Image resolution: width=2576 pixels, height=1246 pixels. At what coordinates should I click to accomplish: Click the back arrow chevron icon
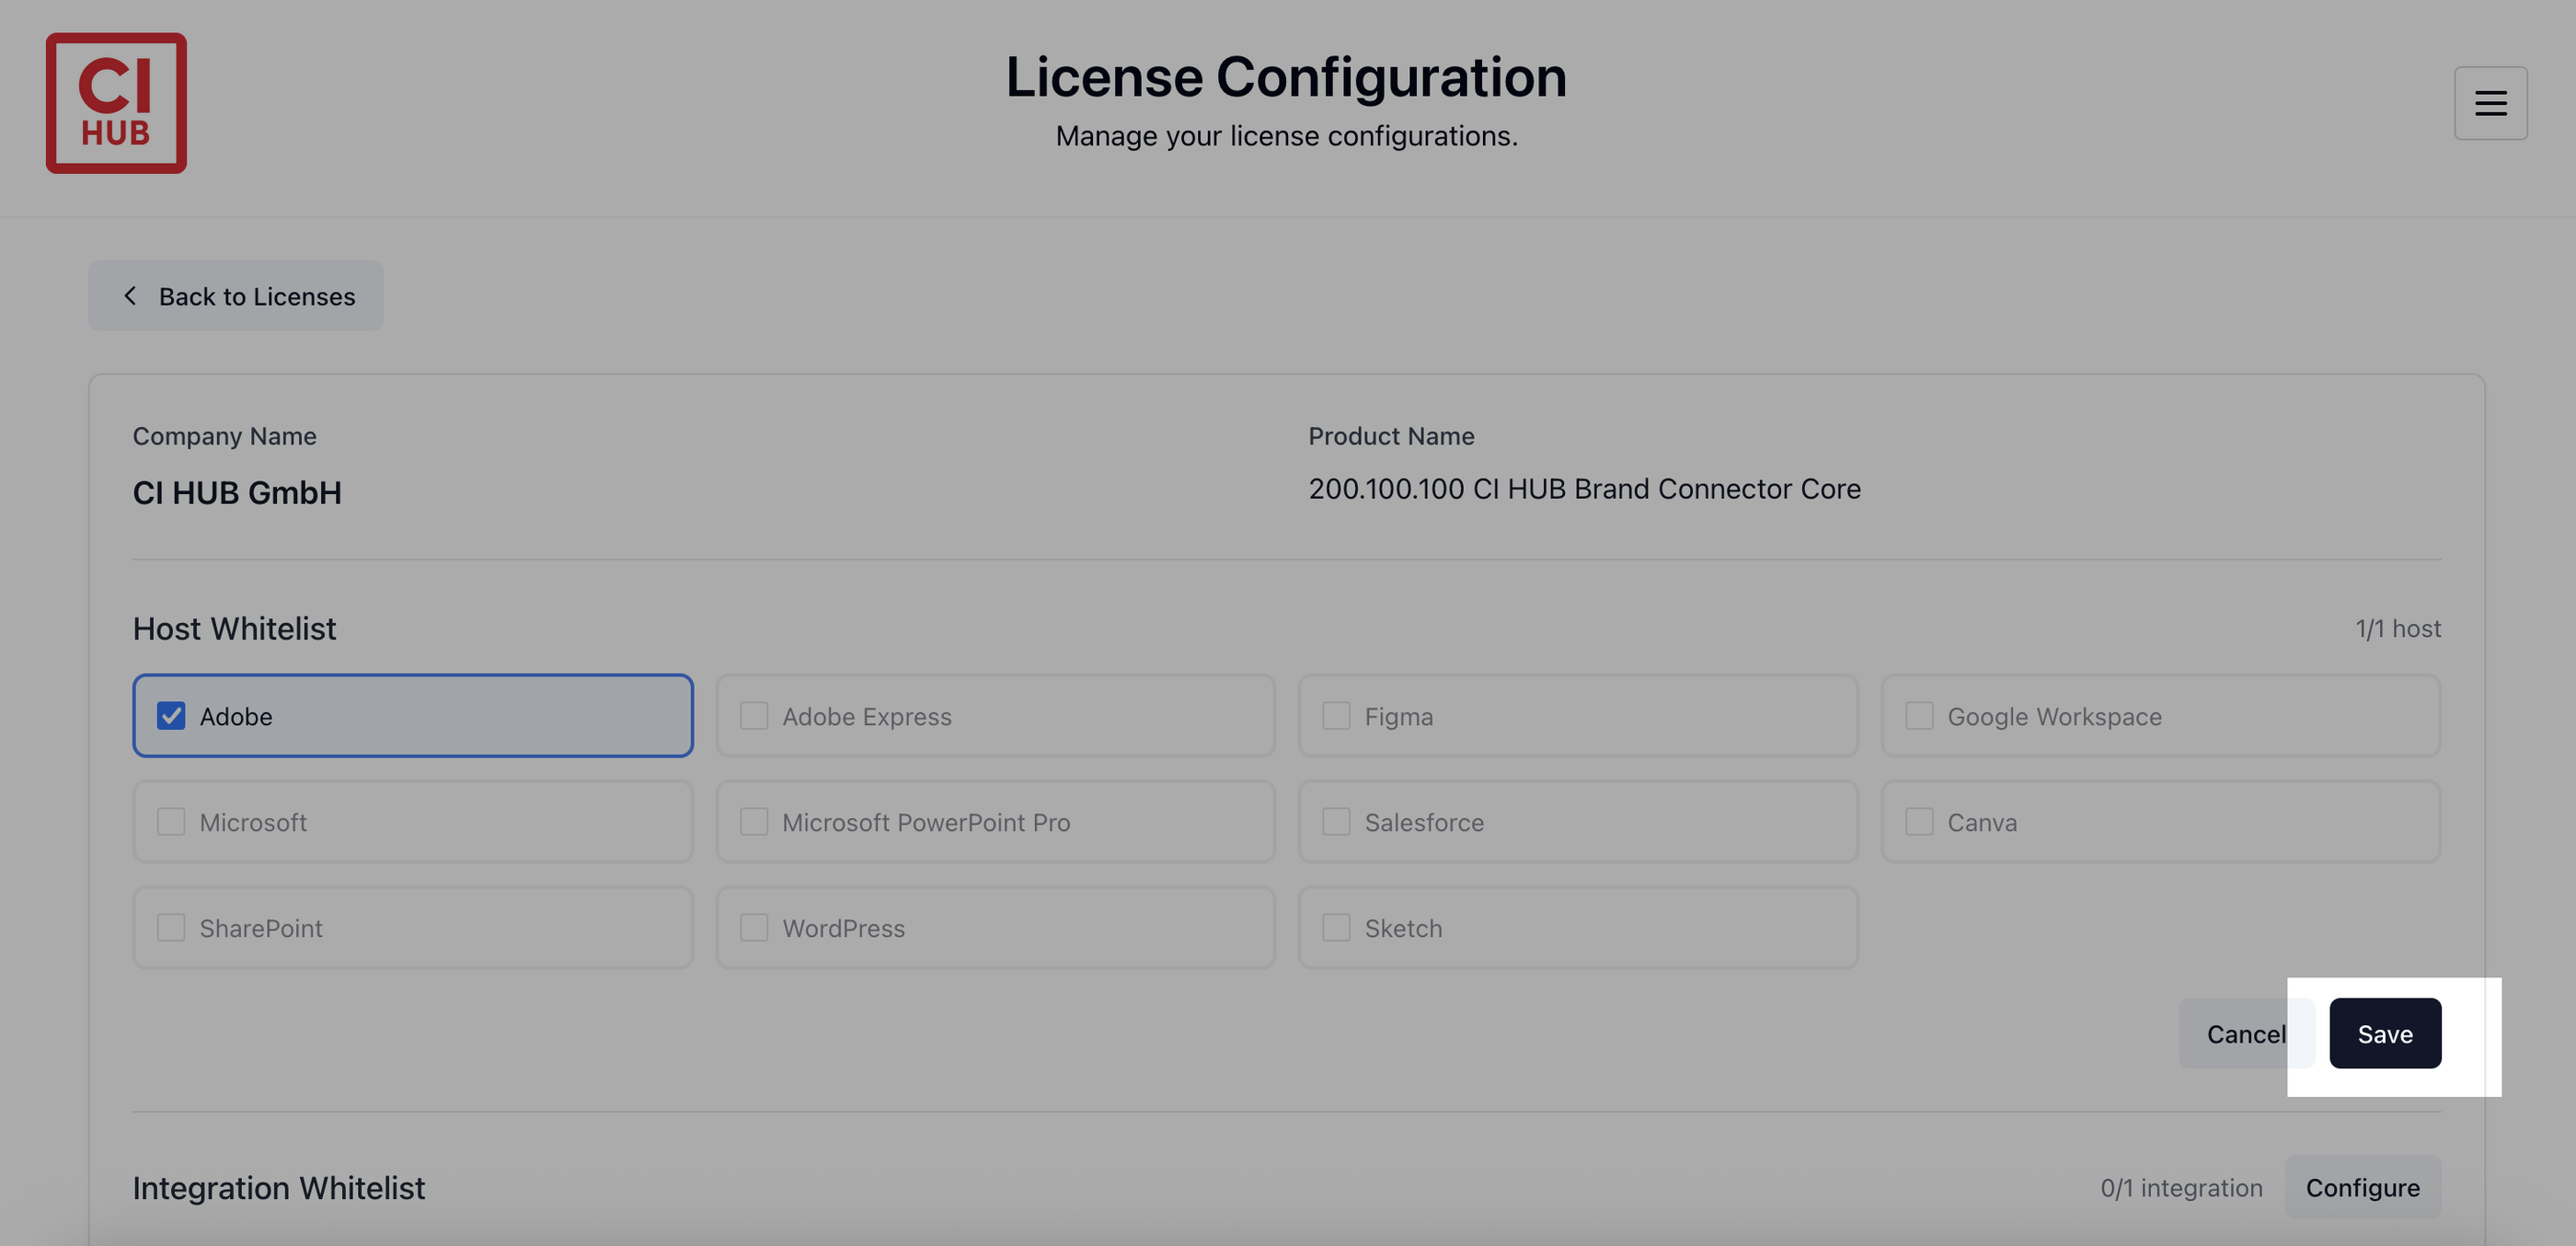(130, 296)
